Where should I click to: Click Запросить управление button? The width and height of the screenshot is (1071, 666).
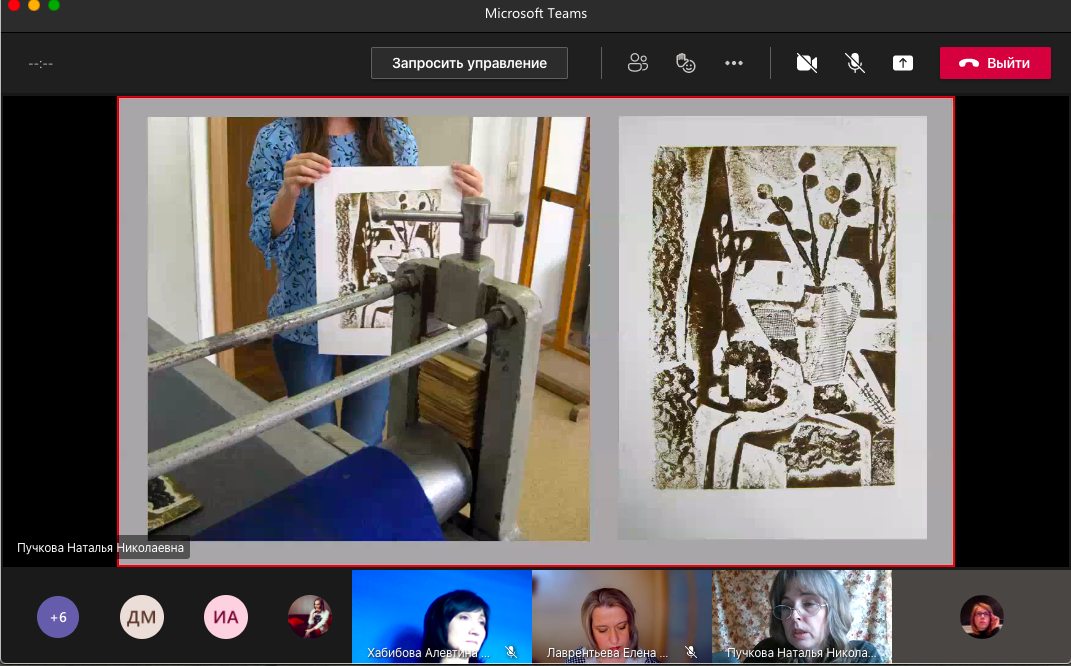tap(469, 63)
